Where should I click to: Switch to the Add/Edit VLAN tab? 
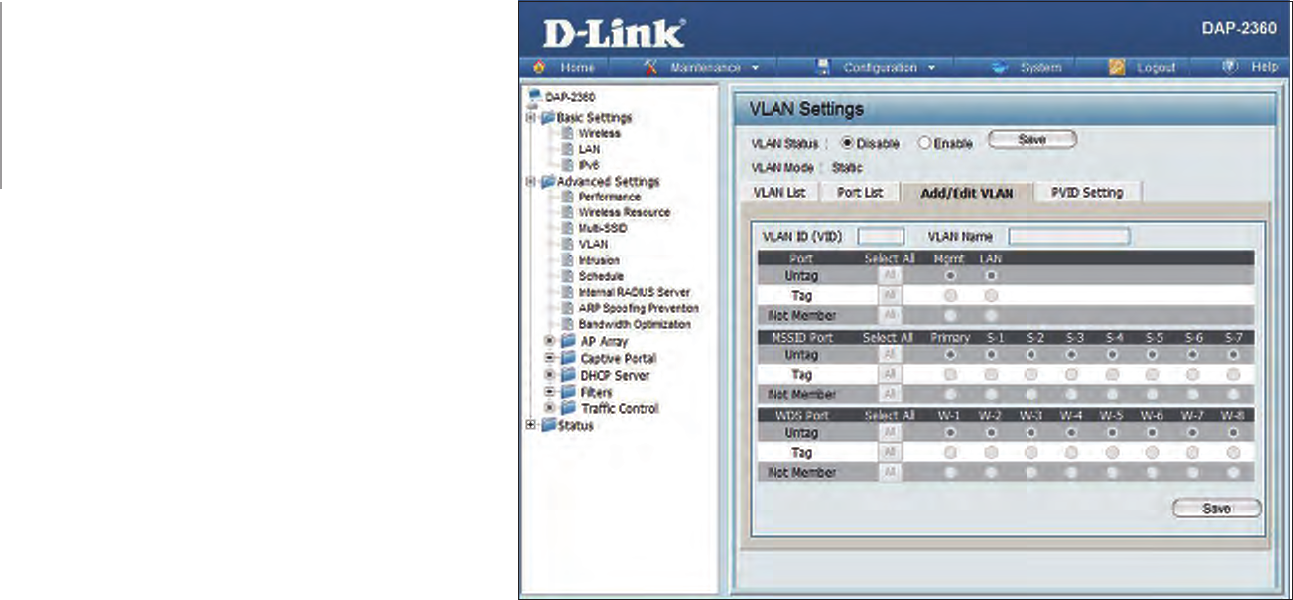pos(968,193)
